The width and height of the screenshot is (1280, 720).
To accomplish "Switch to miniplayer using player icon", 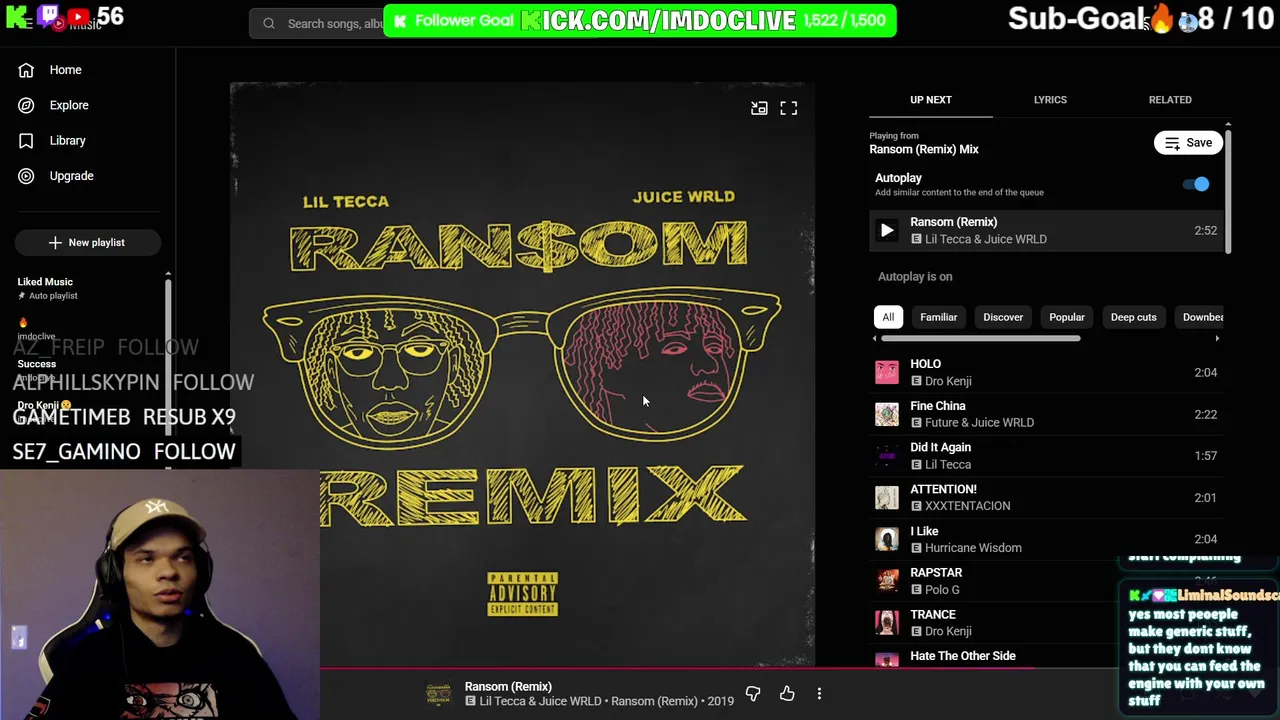I will [759, 108].
